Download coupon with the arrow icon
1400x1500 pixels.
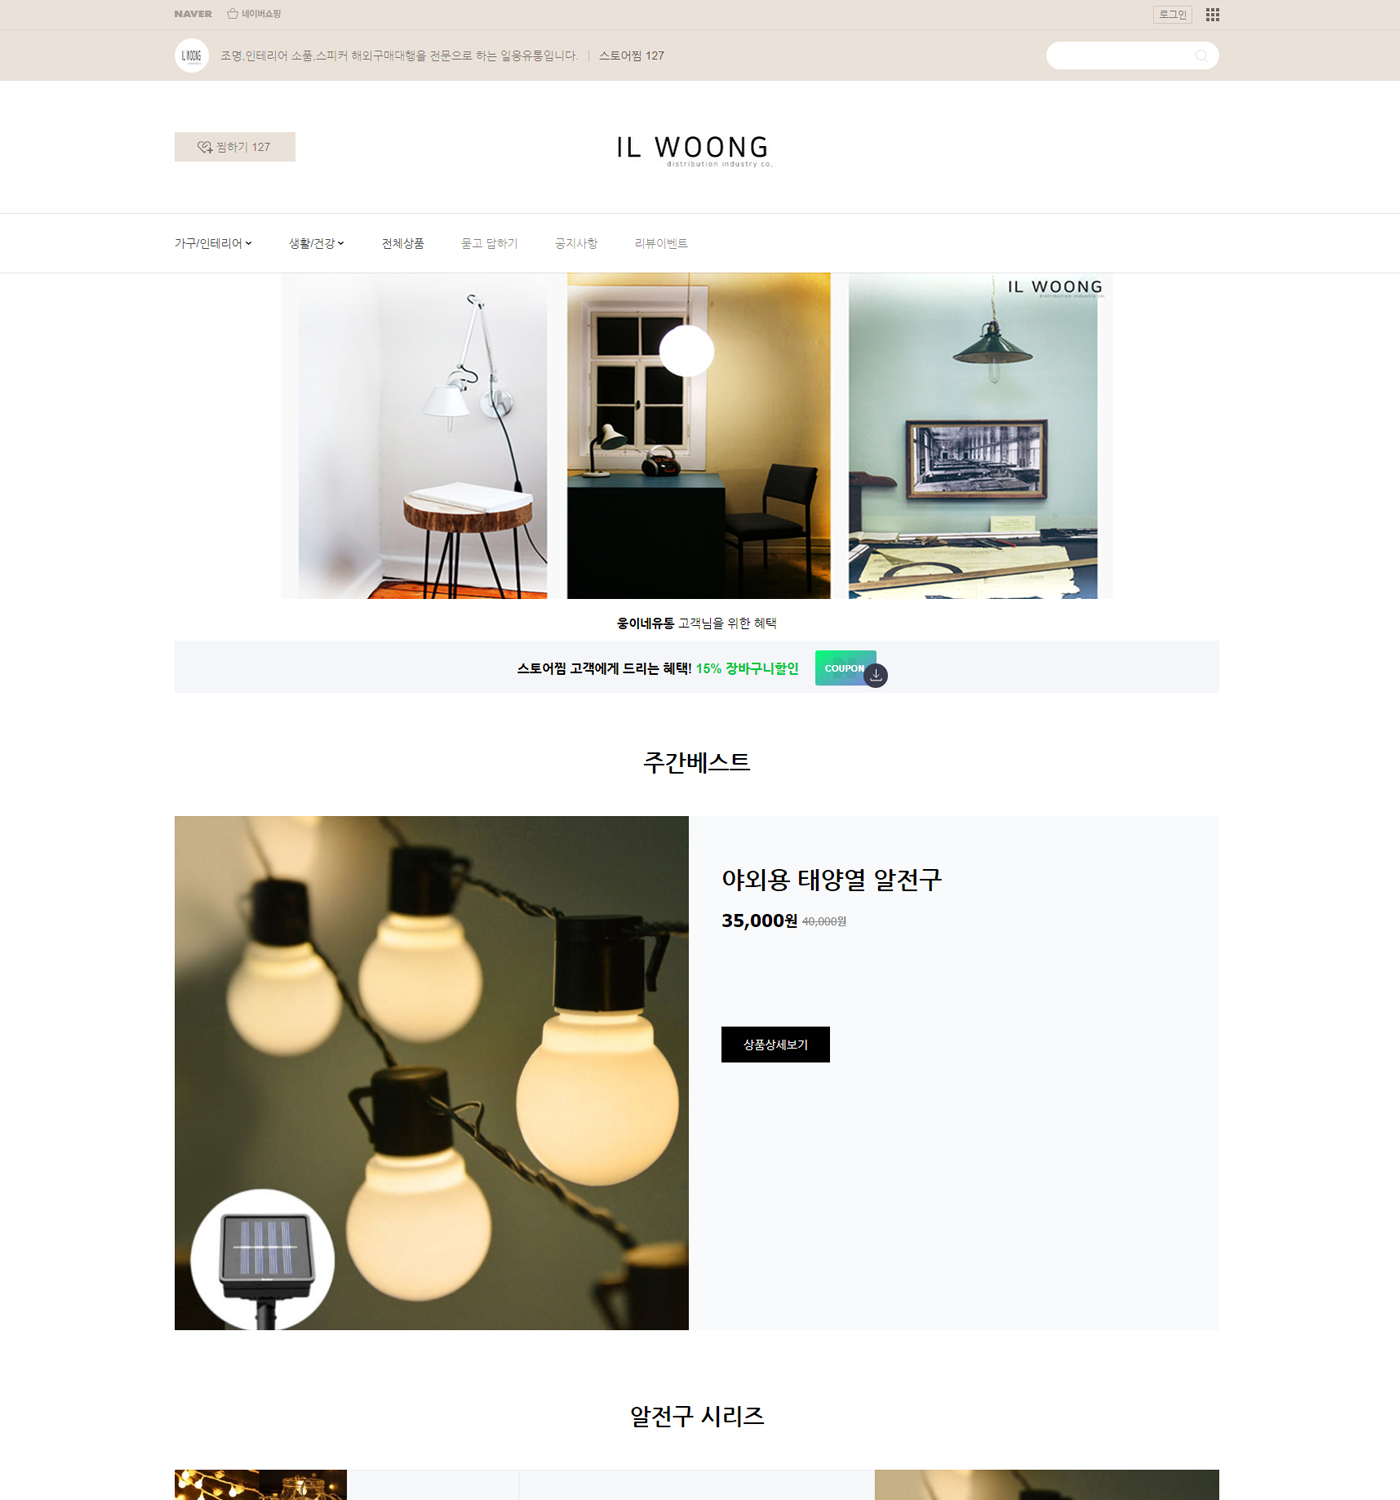[x=876, y=675]
